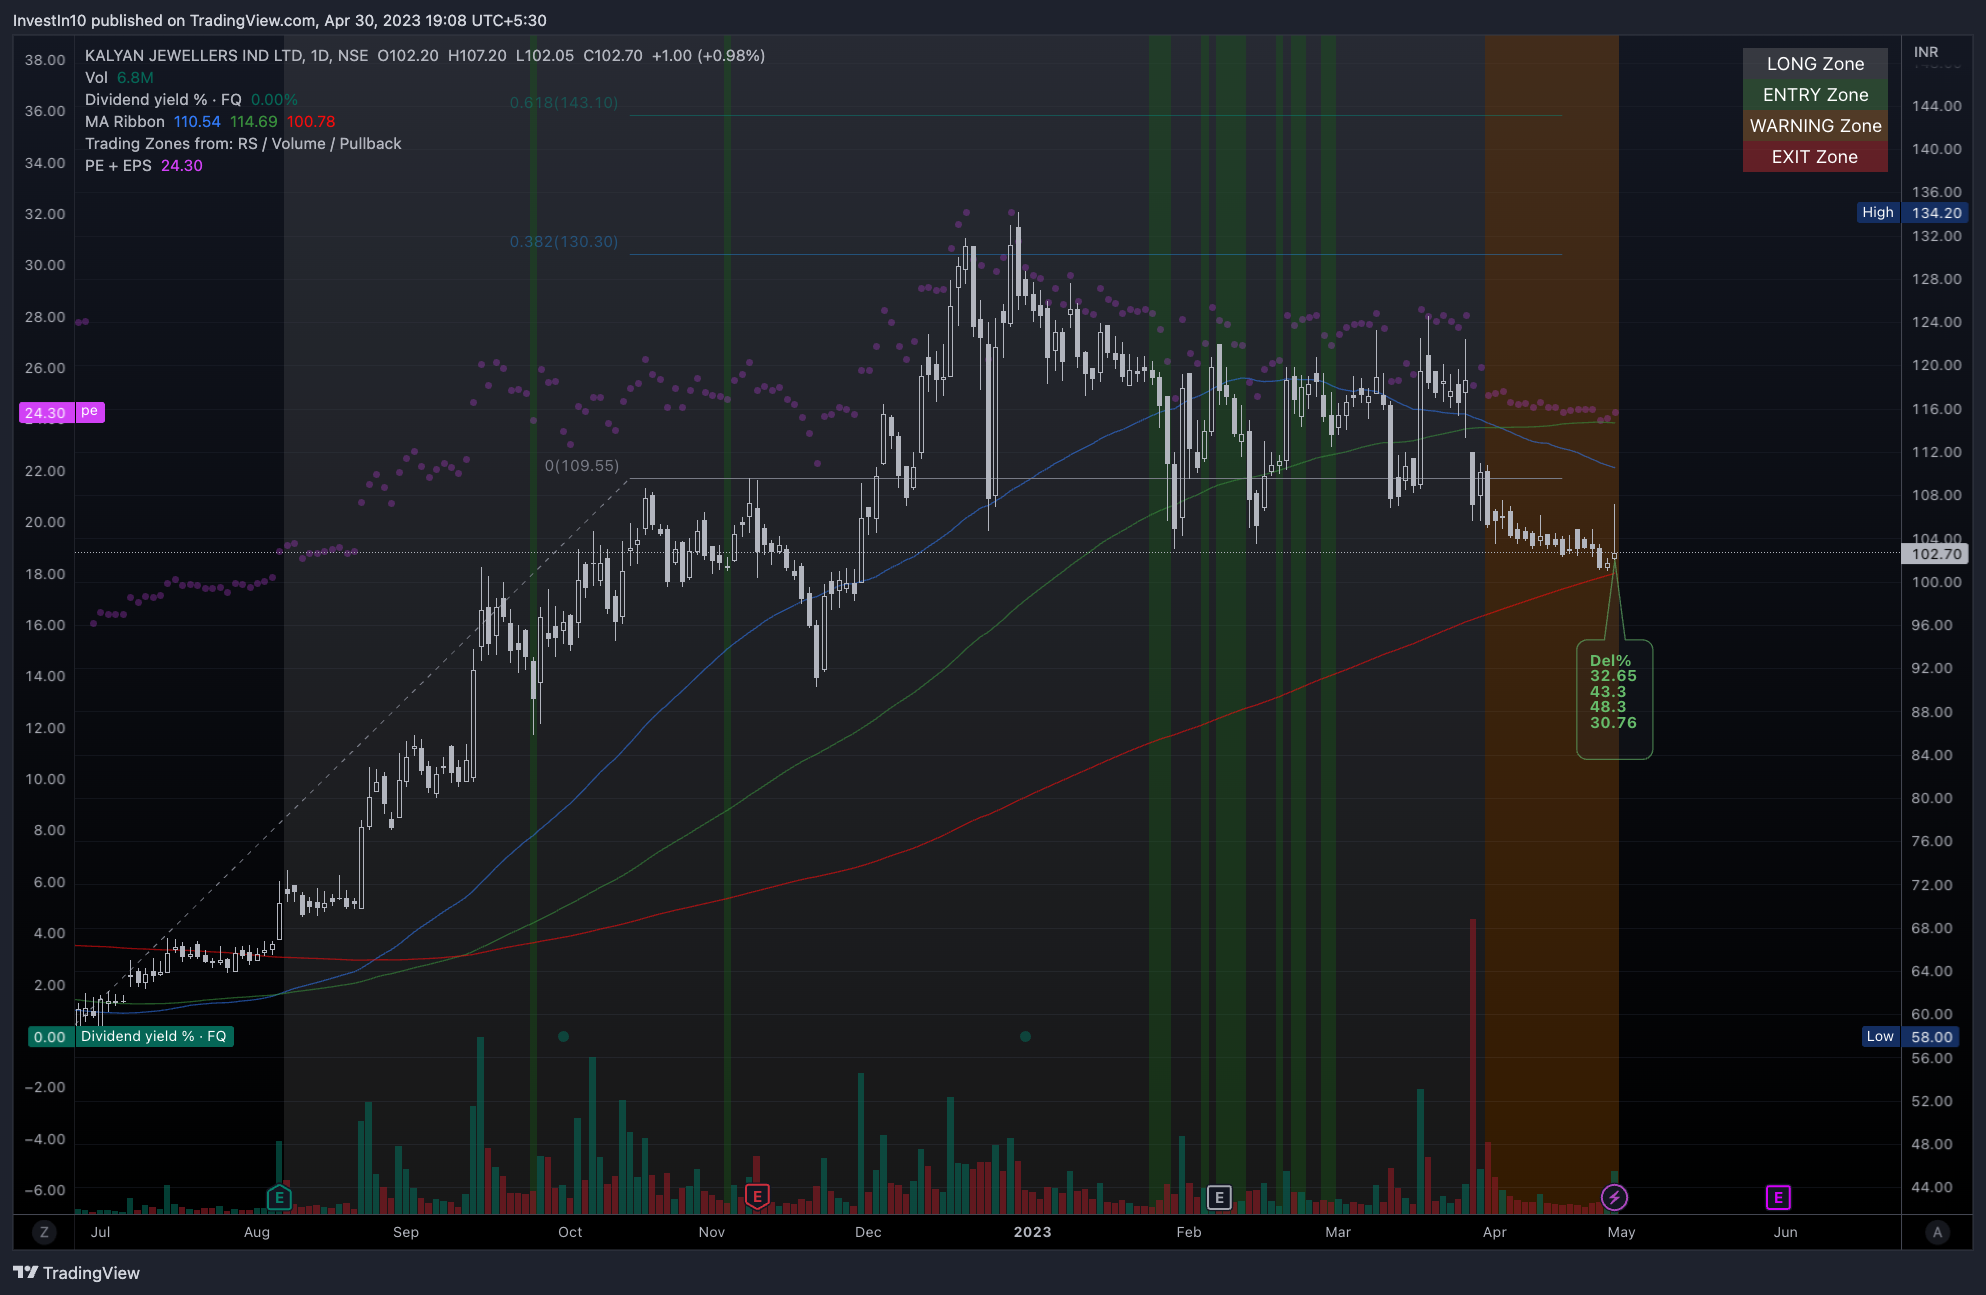
Task: Click the High 134.20 price label
Action: (x=1913, y=213)
